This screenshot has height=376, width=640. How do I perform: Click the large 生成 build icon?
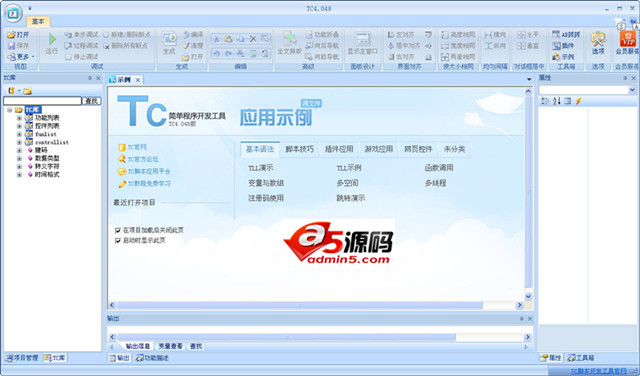pos(169,39)
